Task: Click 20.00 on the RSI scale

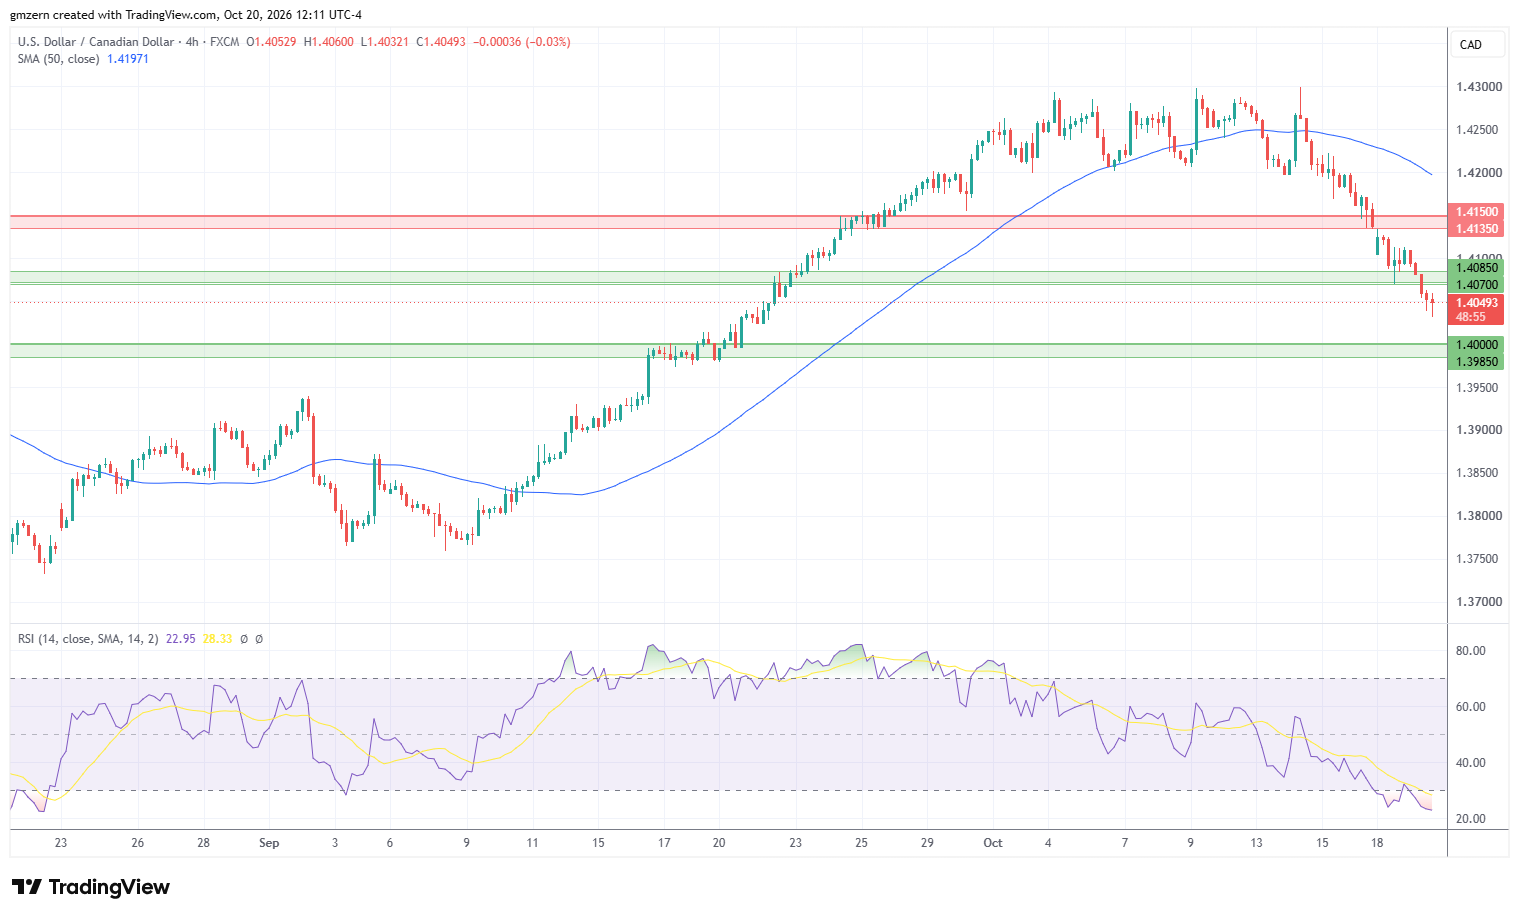Action: [1470, 819]
